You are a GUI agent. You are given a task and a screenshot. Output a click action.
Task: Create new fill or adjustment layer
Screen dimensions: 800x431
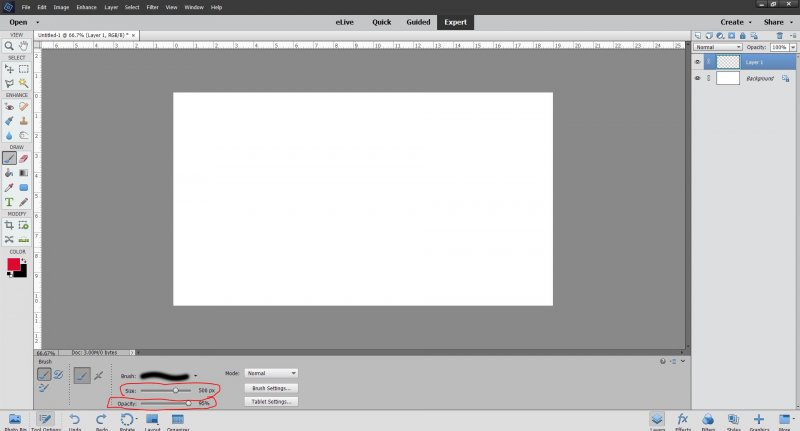[x=720, y=36]
